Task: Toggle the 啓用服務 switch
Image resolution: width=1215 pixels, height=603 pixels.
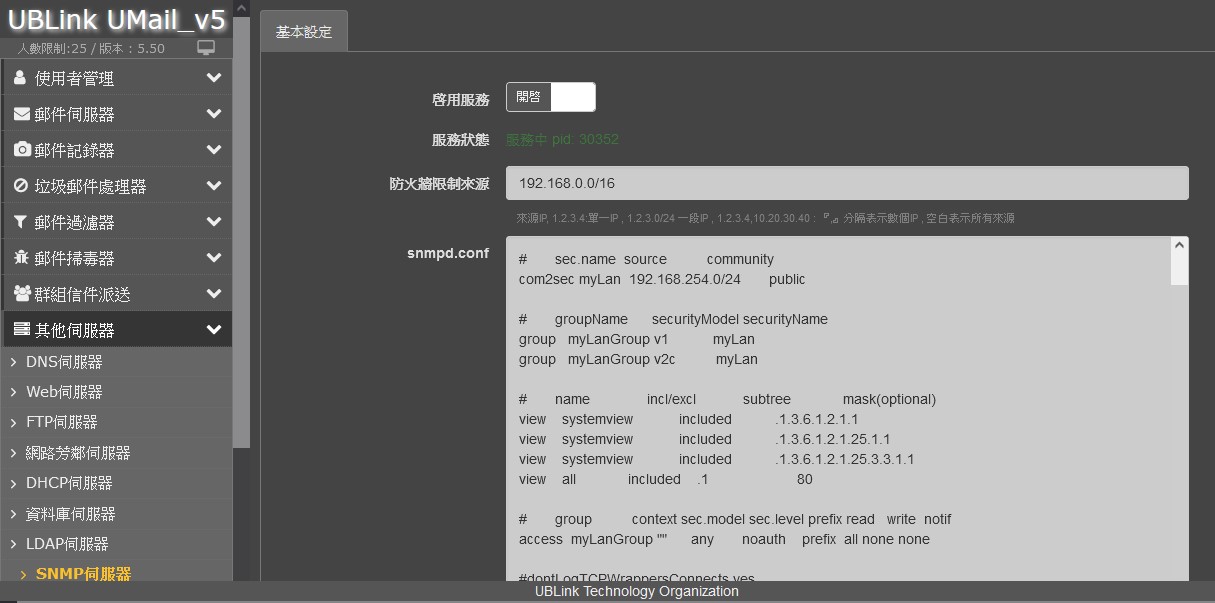Action: [550, 97]
